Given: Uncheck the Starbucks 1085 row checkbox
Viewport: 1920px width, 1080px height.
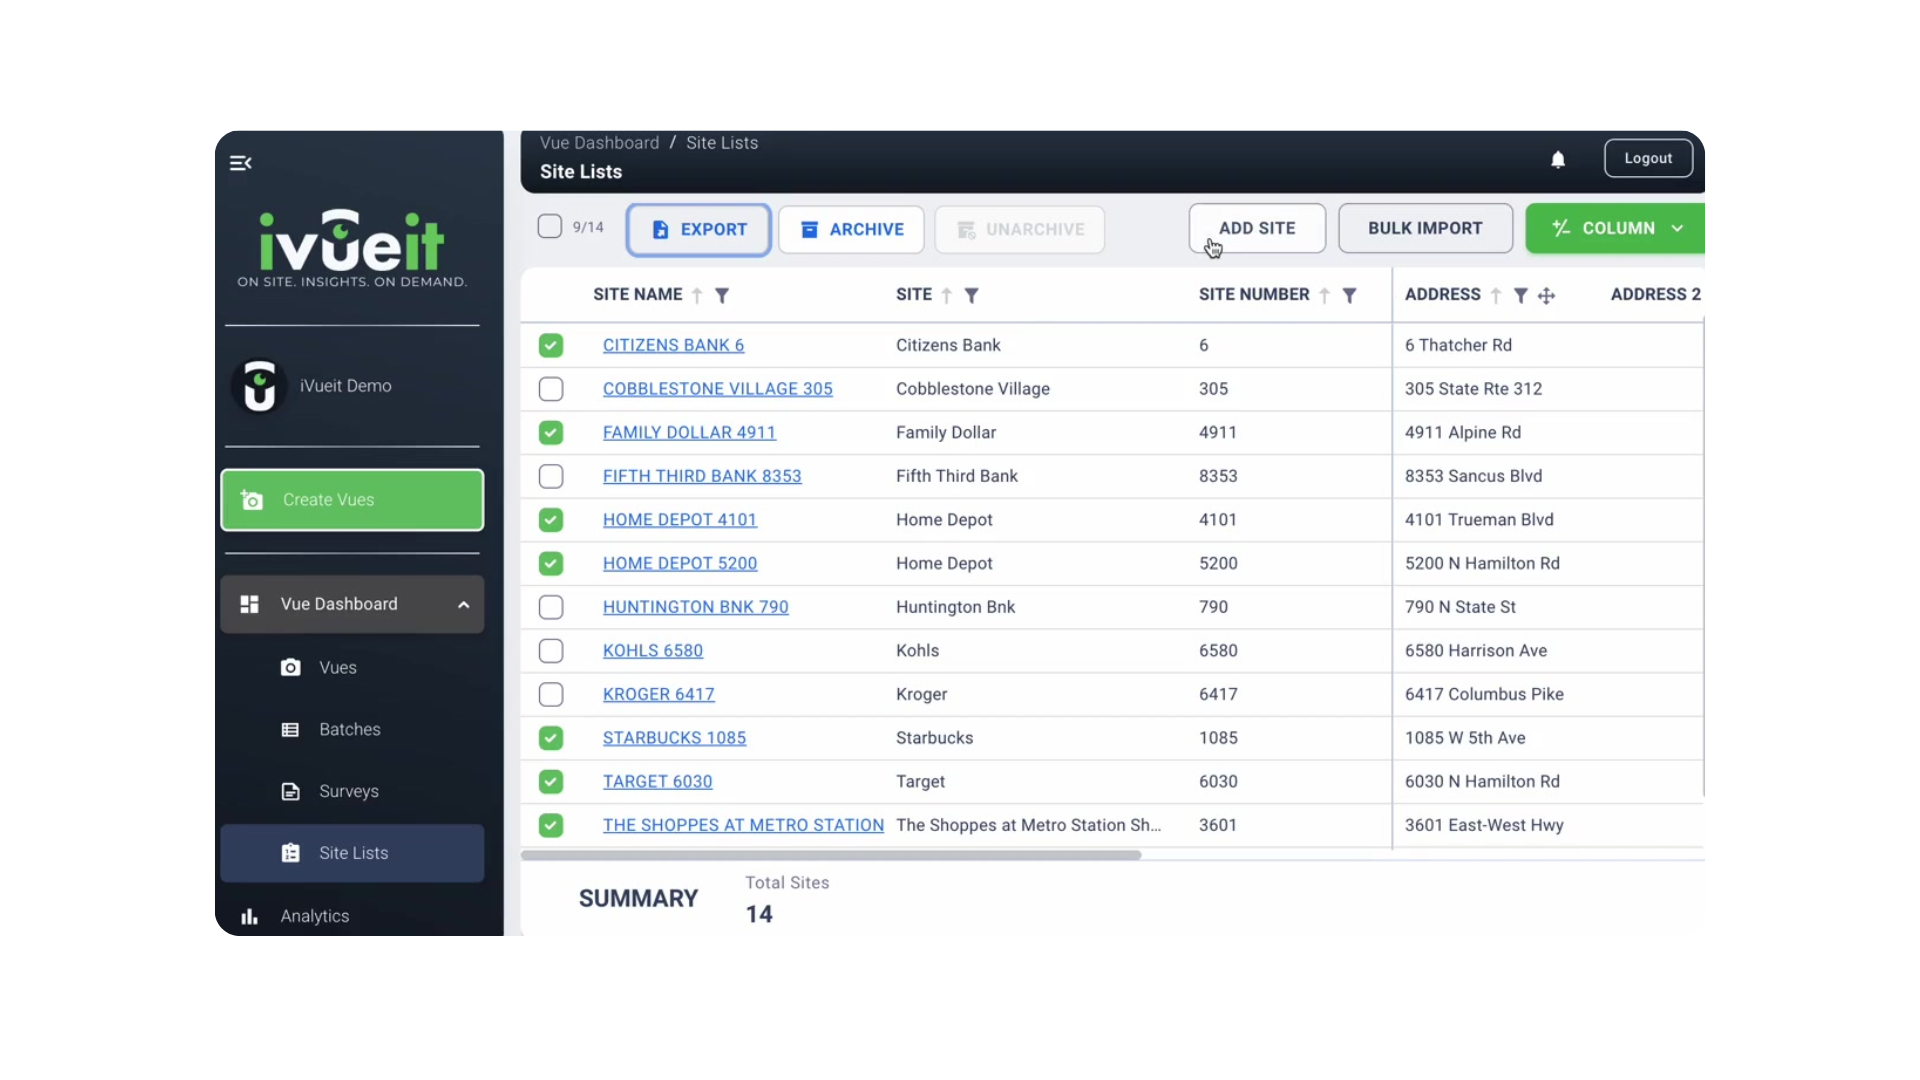Looking at the screenshot, I should [x=551, y=738].
